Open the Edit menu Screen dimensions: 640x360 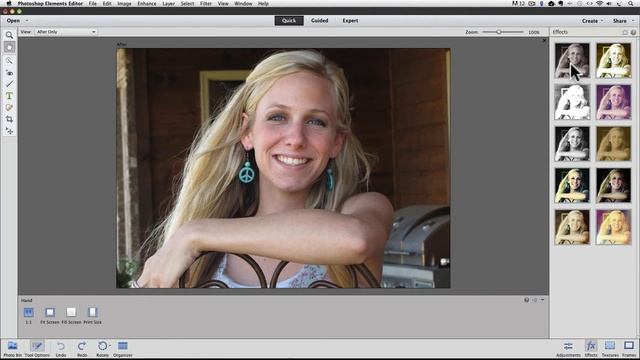(x=107, y=3)
